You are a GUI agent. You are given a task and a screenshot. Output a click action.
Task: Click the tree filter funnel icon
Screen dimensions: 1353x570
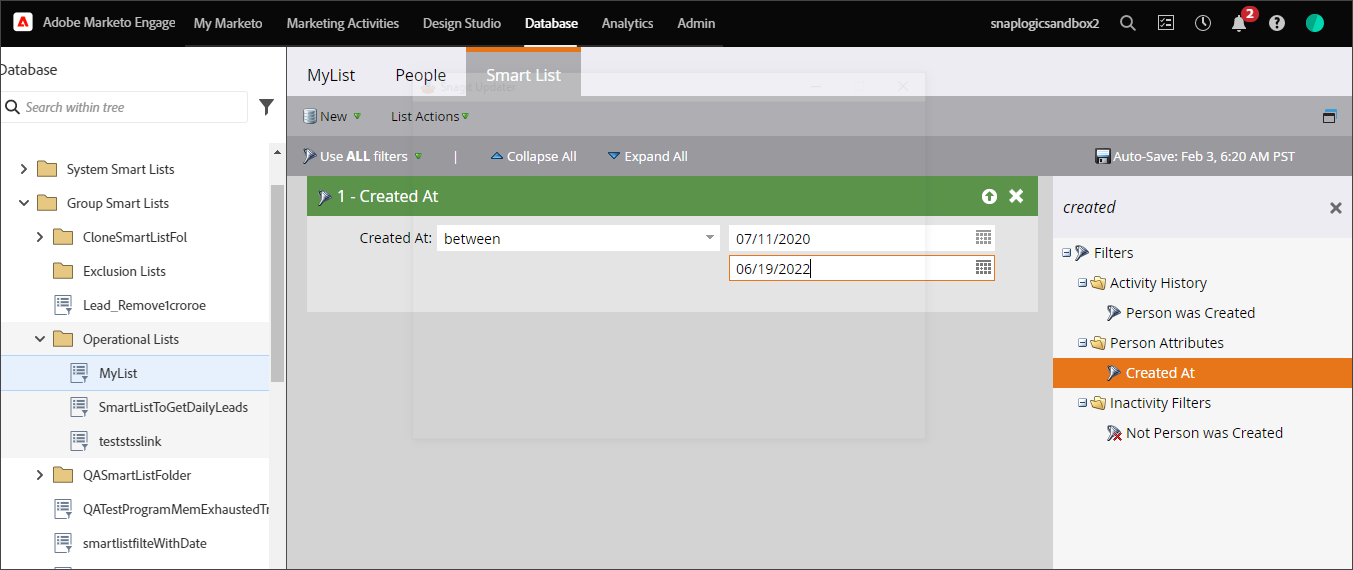267,107
